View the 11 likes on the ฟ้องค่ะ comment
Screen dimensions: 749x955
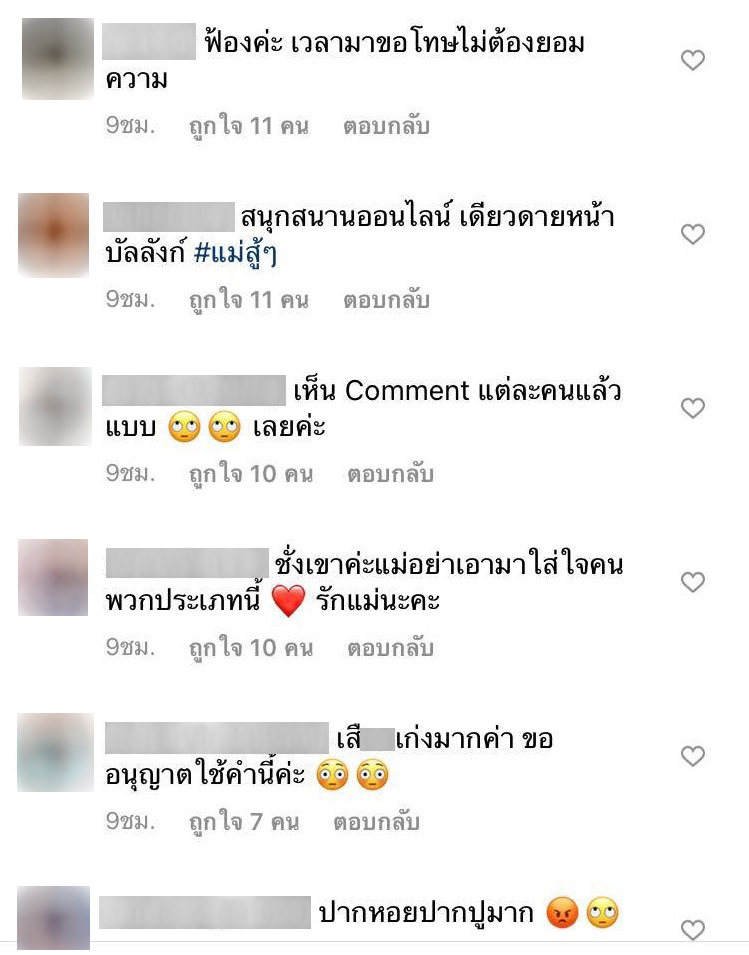(249, 126)
